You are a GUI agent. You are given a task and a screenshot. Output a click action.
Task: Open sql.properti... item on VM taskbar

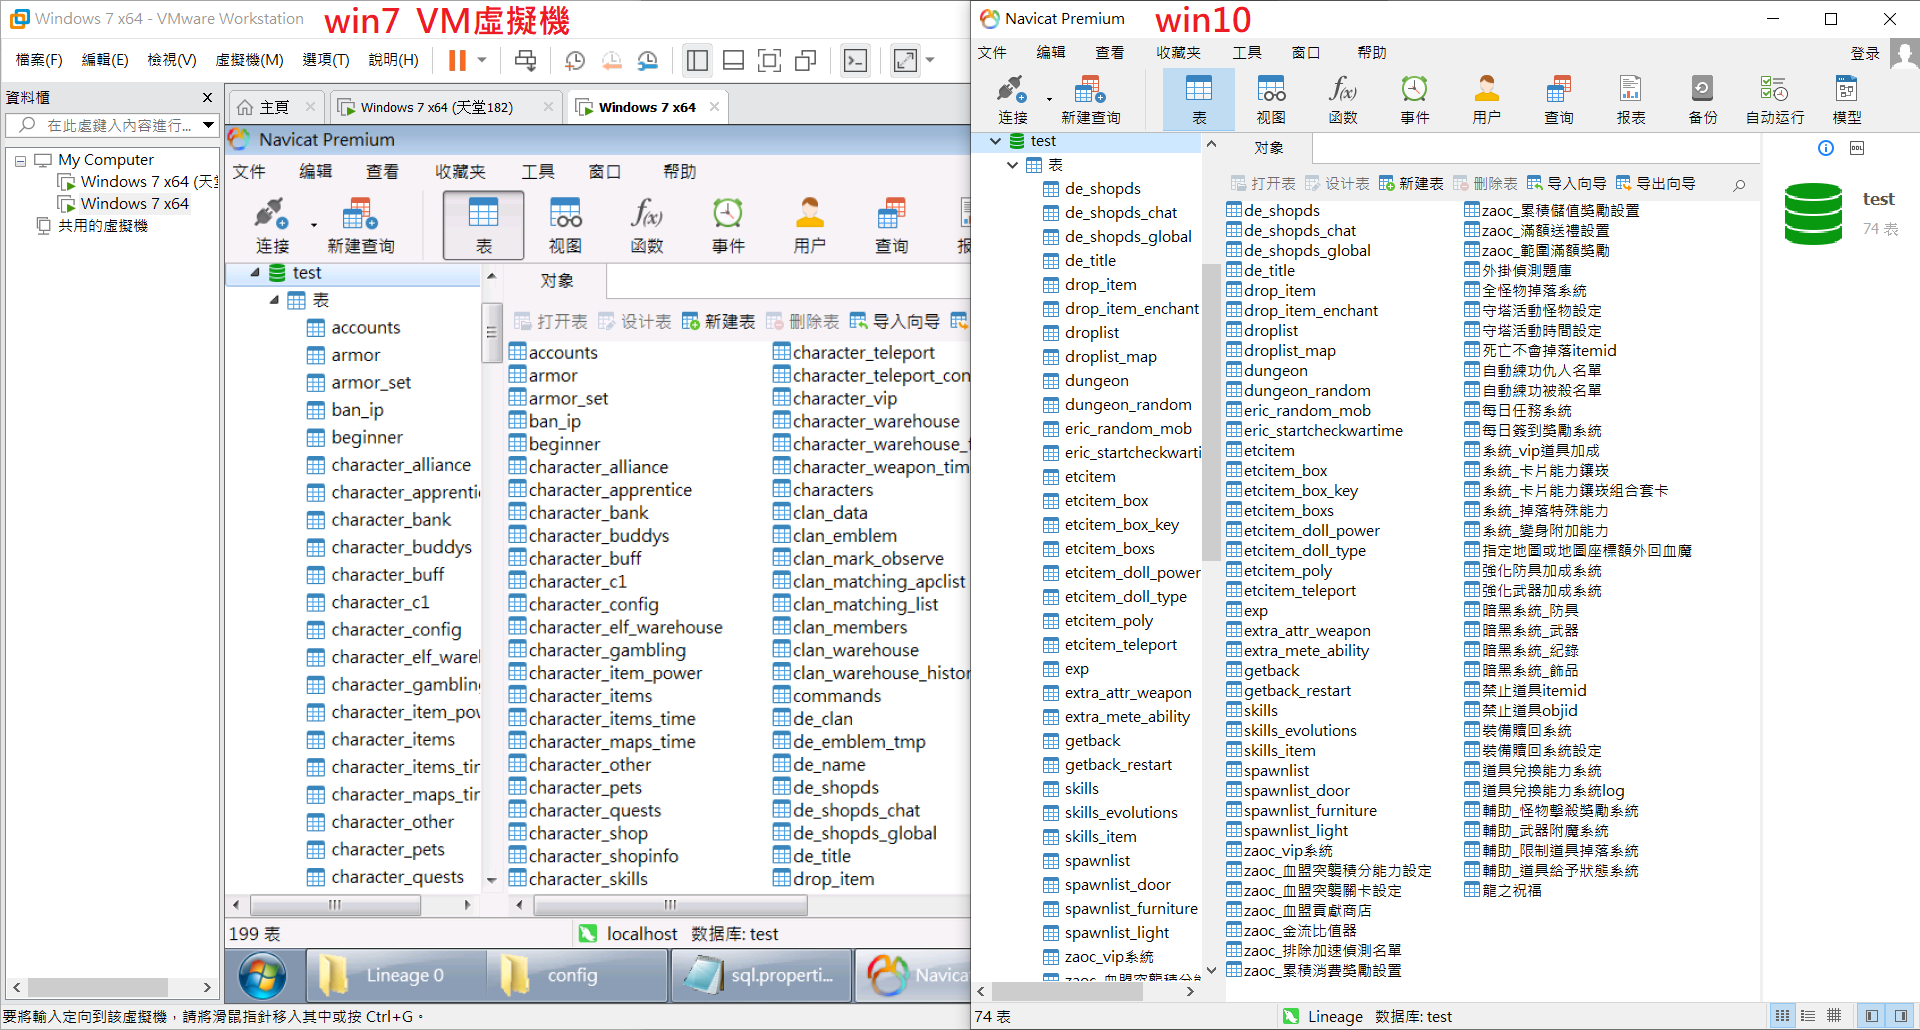pyautogui.click(x=762, y=975)
